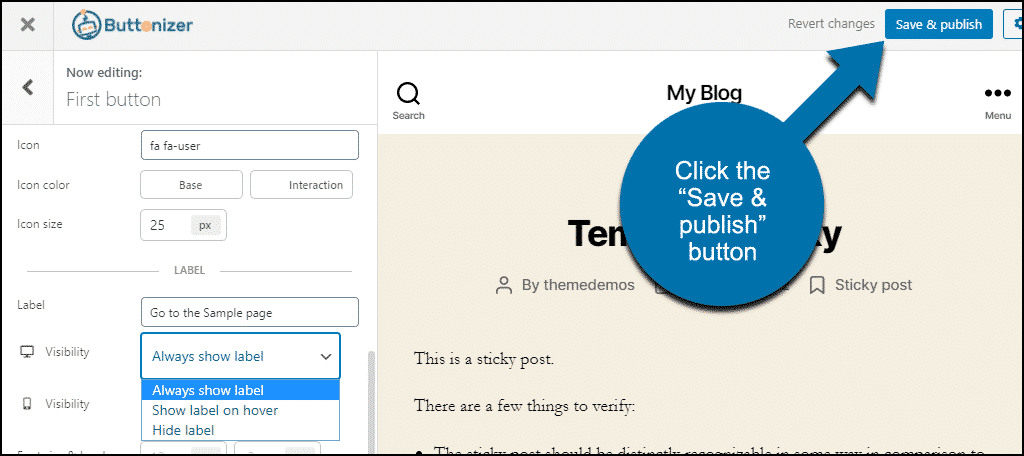Image resolution: width=1024 pixels, height=456 pixels.
Task: Click the Save & publish button
Action: pos(938,25)
